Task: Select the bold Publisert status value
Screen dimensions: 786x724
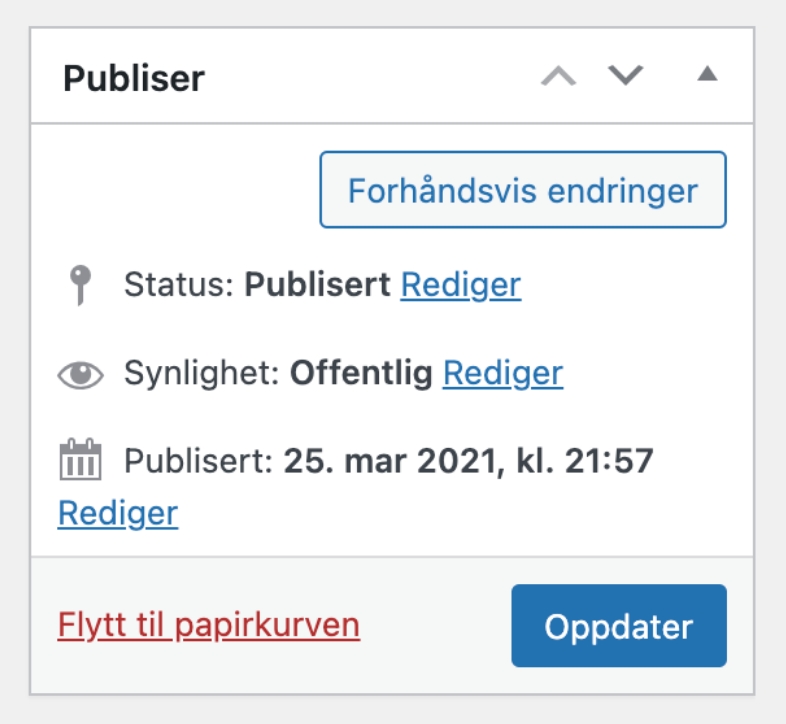Action: (317, 284)
